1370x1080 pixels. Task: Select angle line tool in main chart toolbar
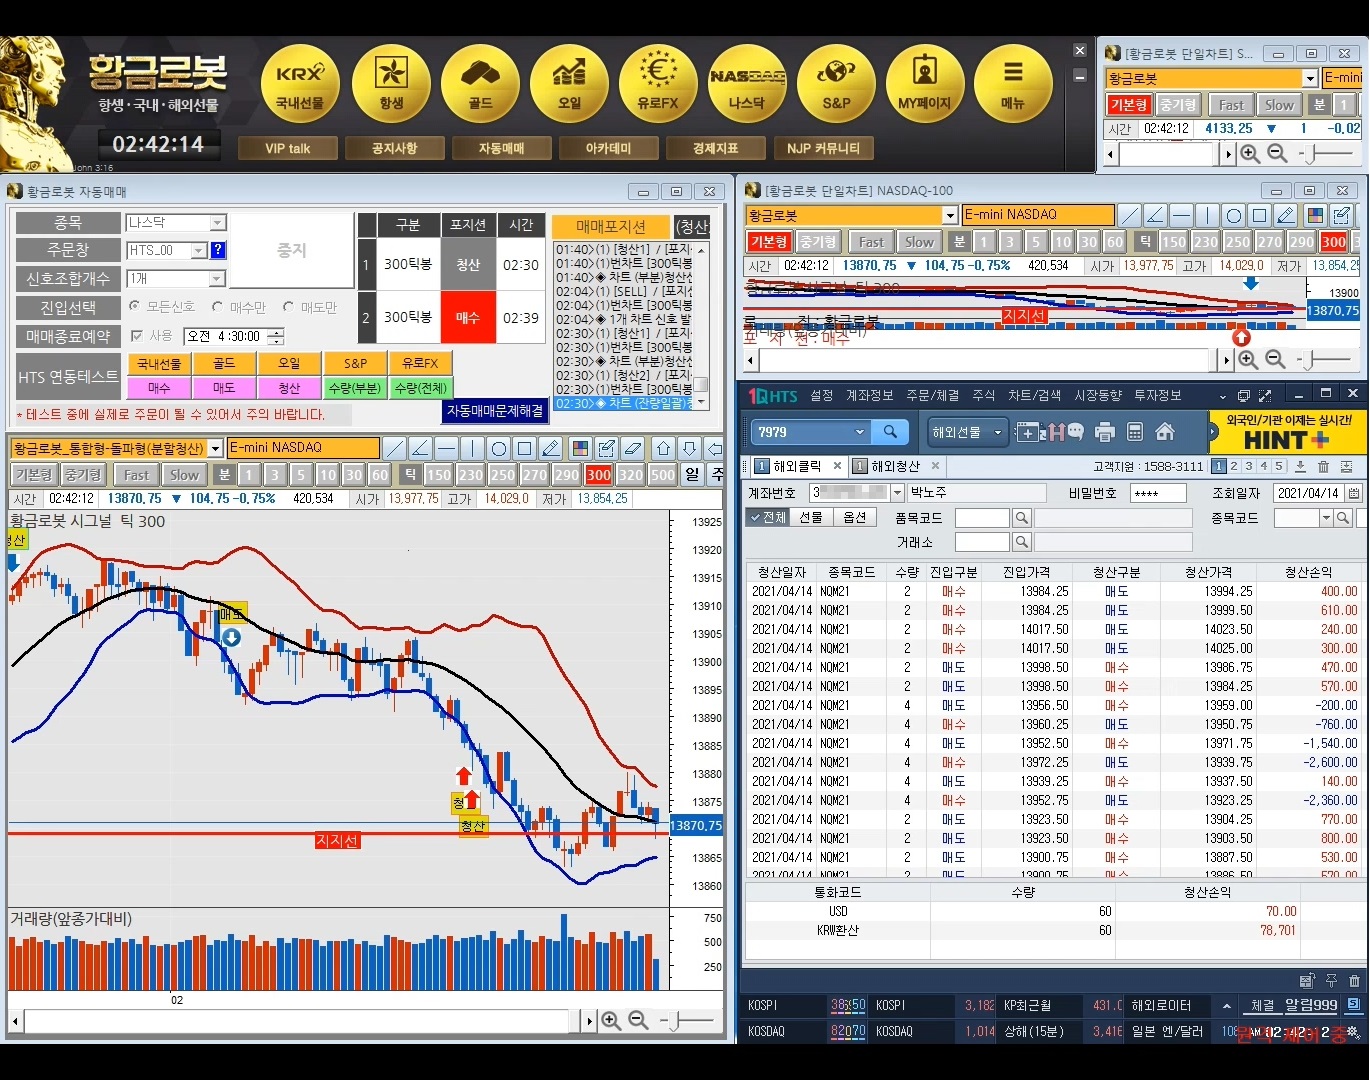(421, 448)
